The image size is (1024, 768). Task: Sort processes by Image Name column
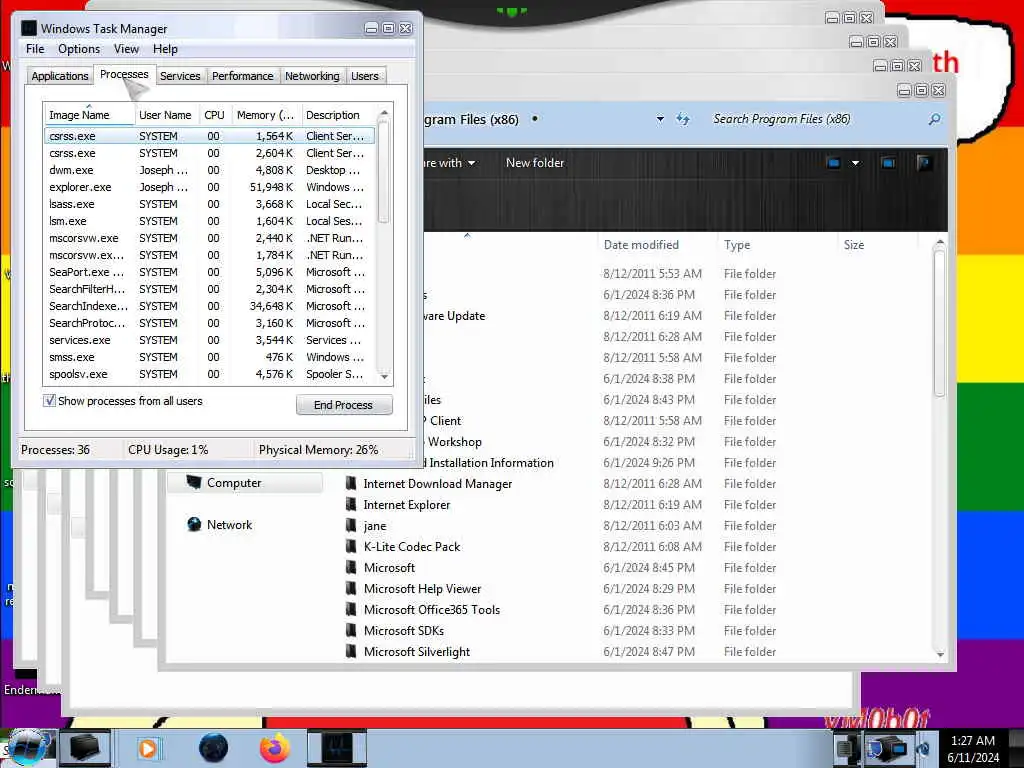(88, 115)
